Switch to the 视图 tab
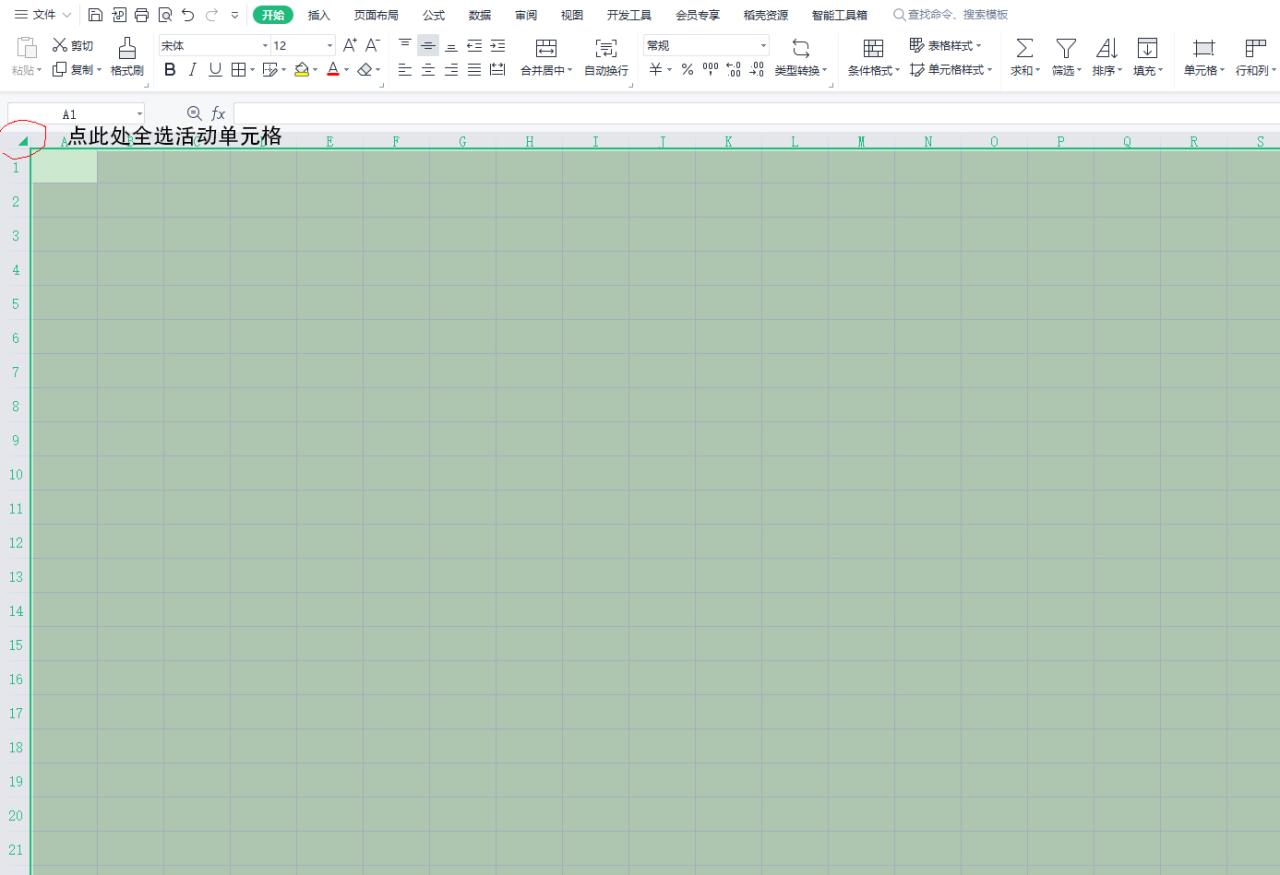The image size is (1280, 875). 572,15
